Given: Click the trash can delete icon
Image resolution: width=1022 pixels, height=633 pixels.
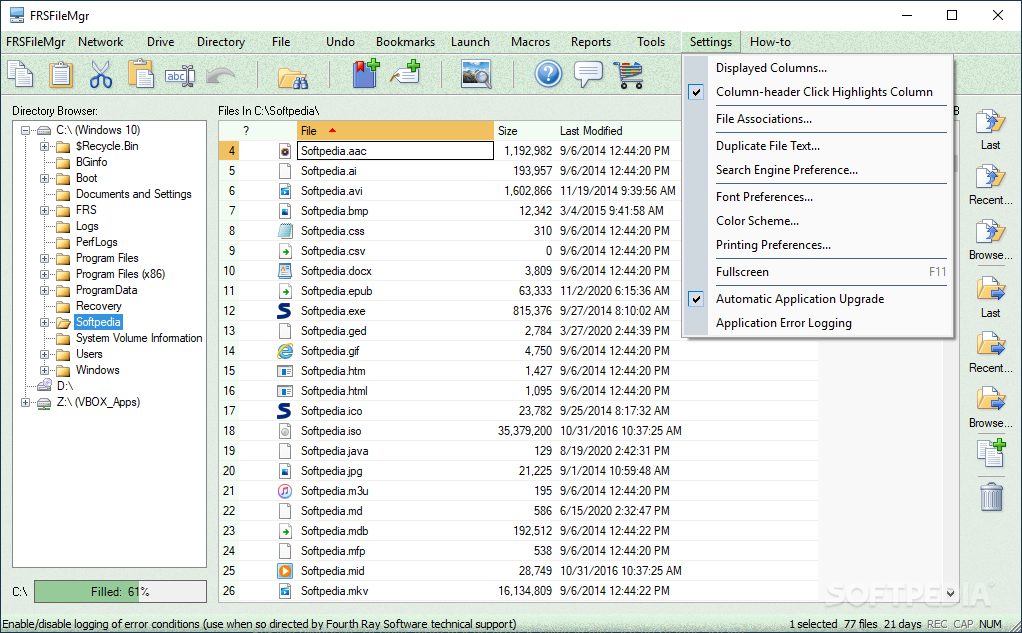Looking at the screenshot, I should click(x=991, y=497).
